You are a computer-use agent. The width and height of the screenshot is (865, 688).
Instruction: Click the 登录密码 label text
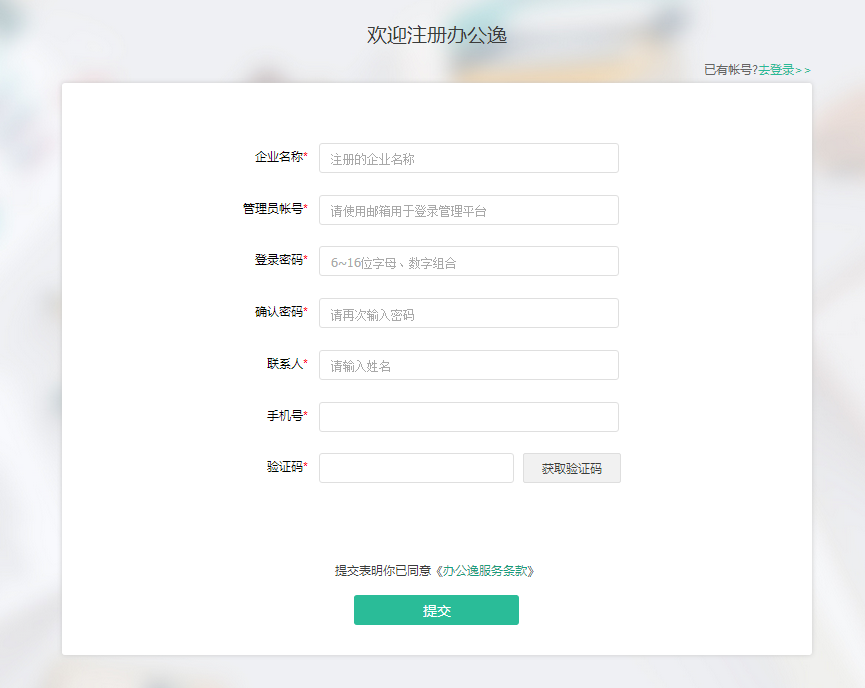click(x=279, y=260)
